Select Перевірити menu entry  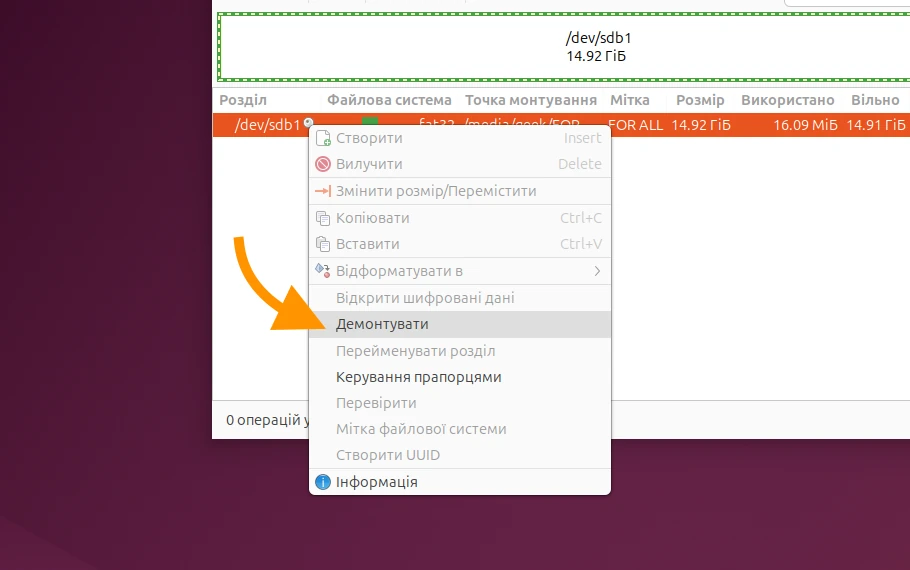click(460, 403)
